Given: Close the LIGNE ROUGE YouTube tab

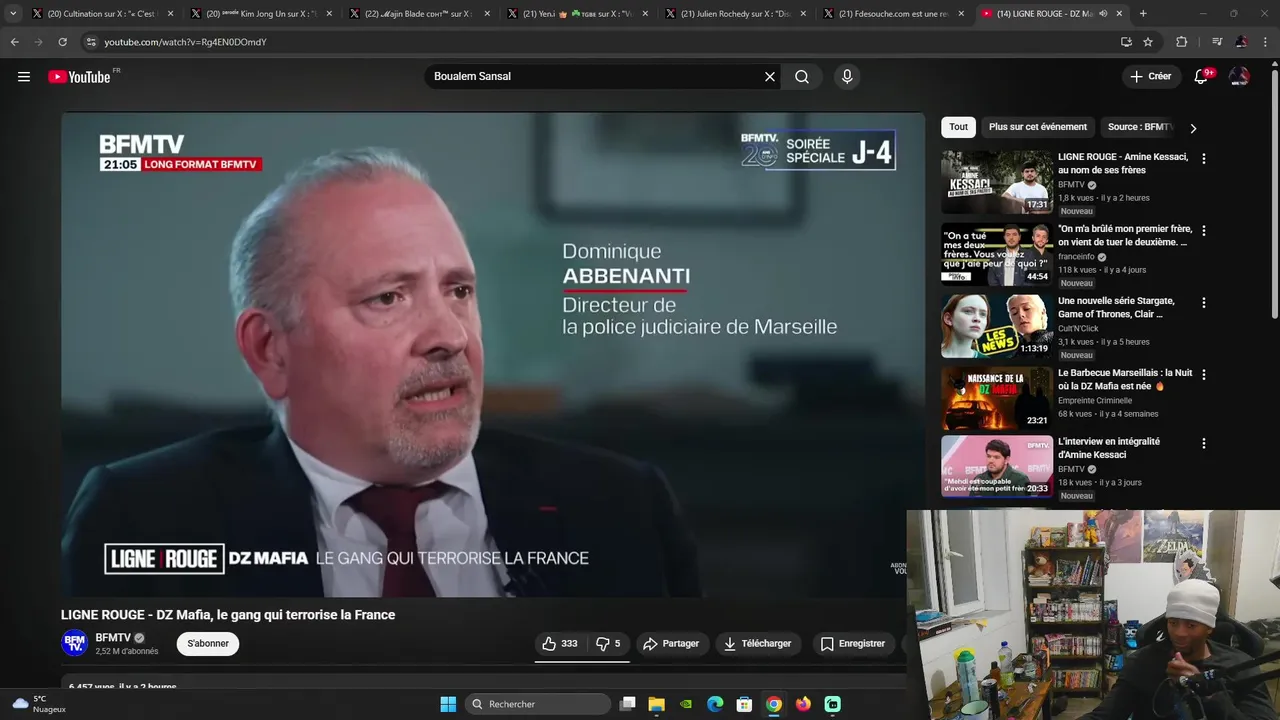Looking at the screenshot, I should pyautogui.click(x=1119, y=14).
